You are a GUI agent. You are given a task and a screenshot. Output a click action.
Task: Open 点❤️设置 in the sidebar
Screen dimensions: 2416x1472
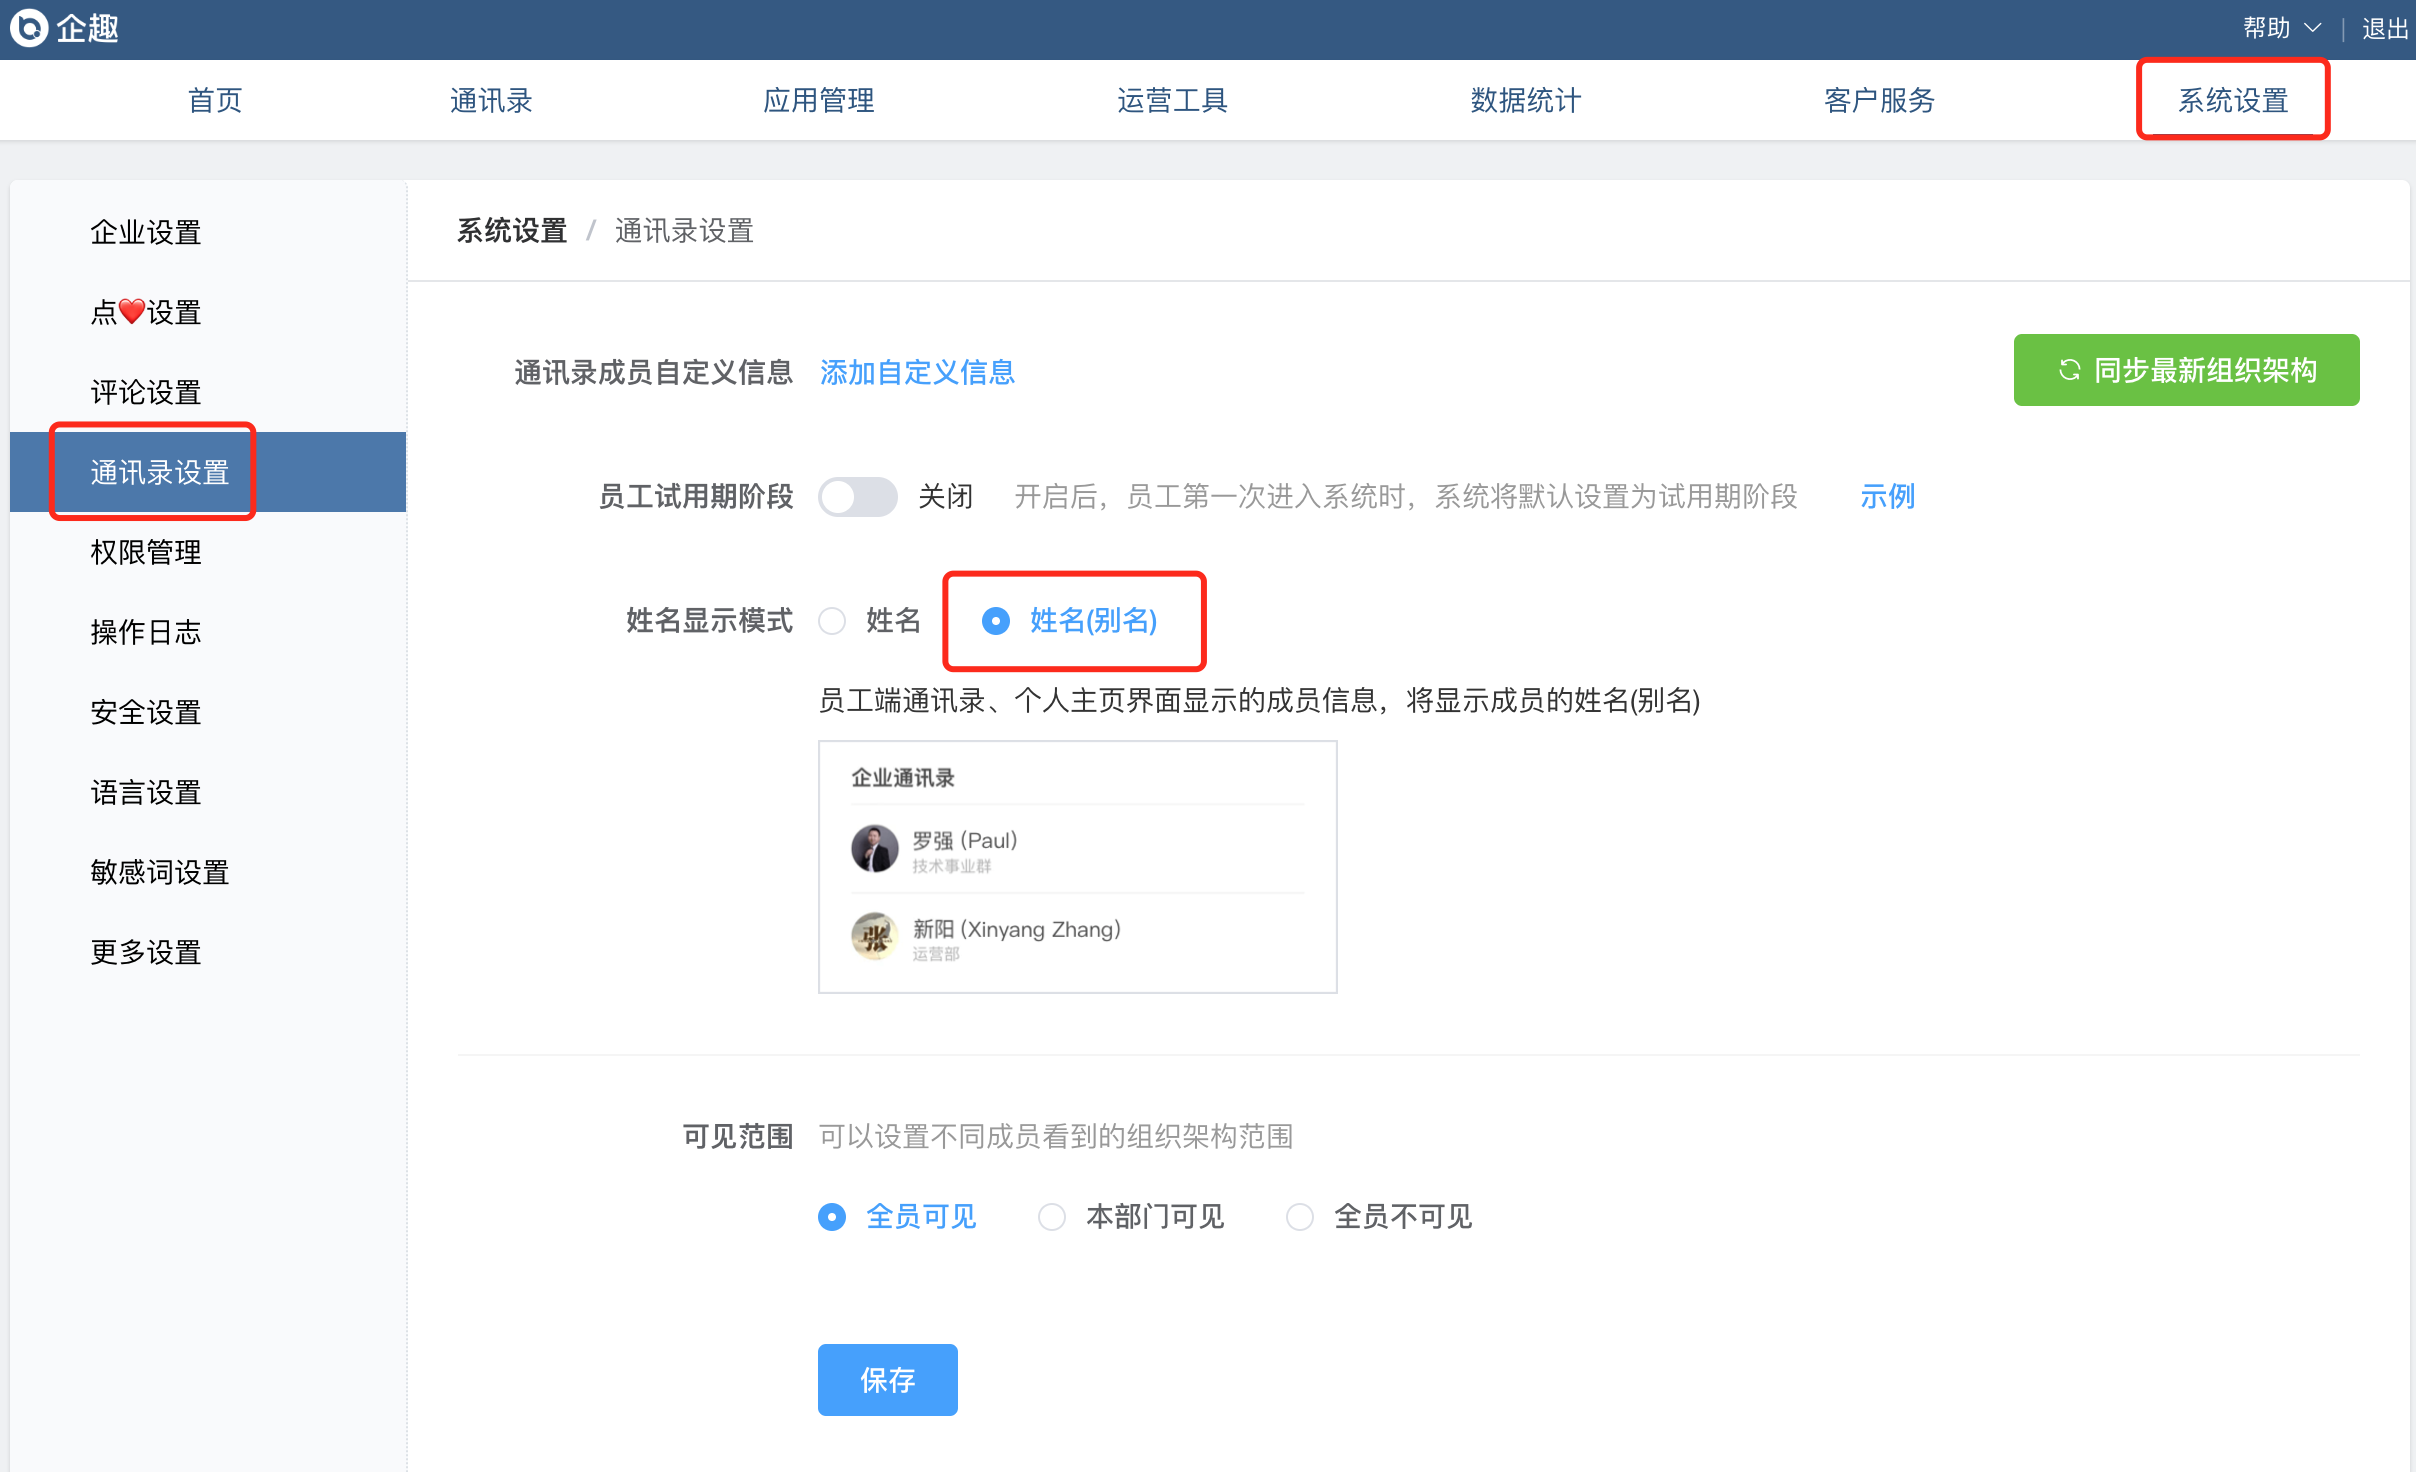click(x=146, y=312)
